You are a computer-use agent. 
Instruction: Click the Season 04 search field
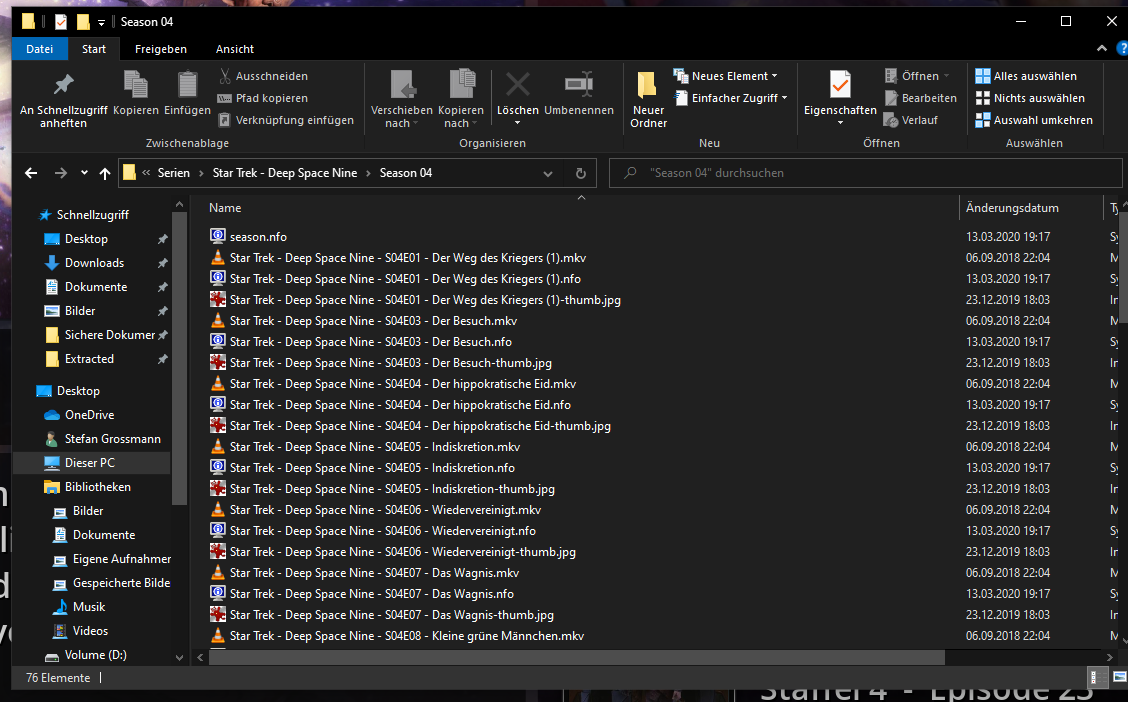[865, 173]
